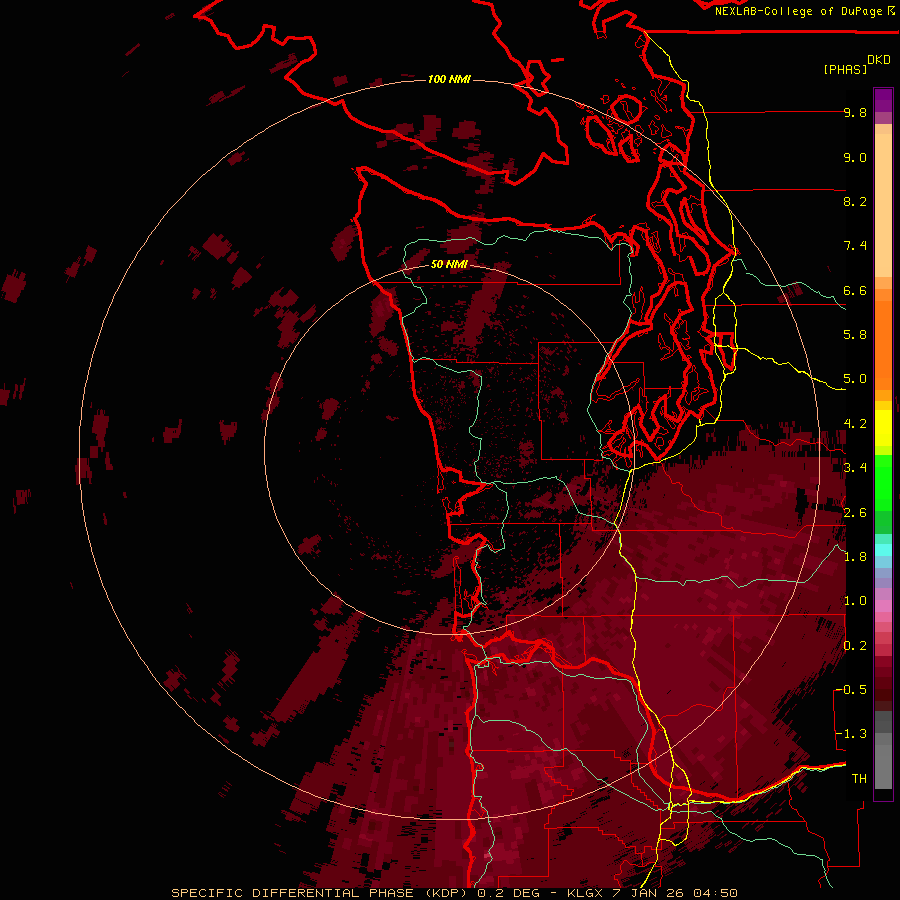Click the 100 NMI range ring label
Viewport: 900px width, 900px height.
pyautogui.click(x=449, y=79)
